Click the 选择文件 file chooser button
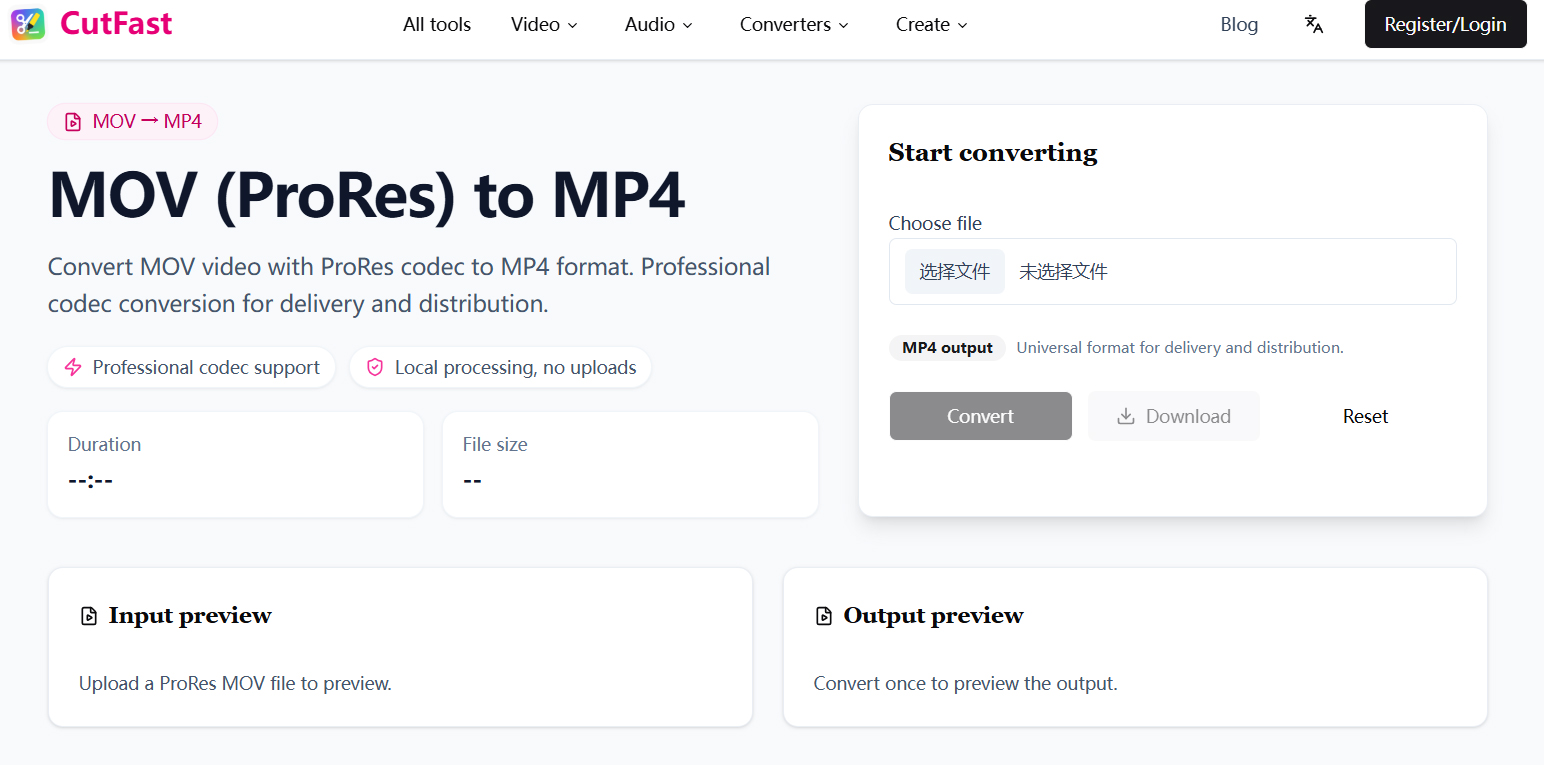This screenshot has width=1544, height=765. coord(955,271)
